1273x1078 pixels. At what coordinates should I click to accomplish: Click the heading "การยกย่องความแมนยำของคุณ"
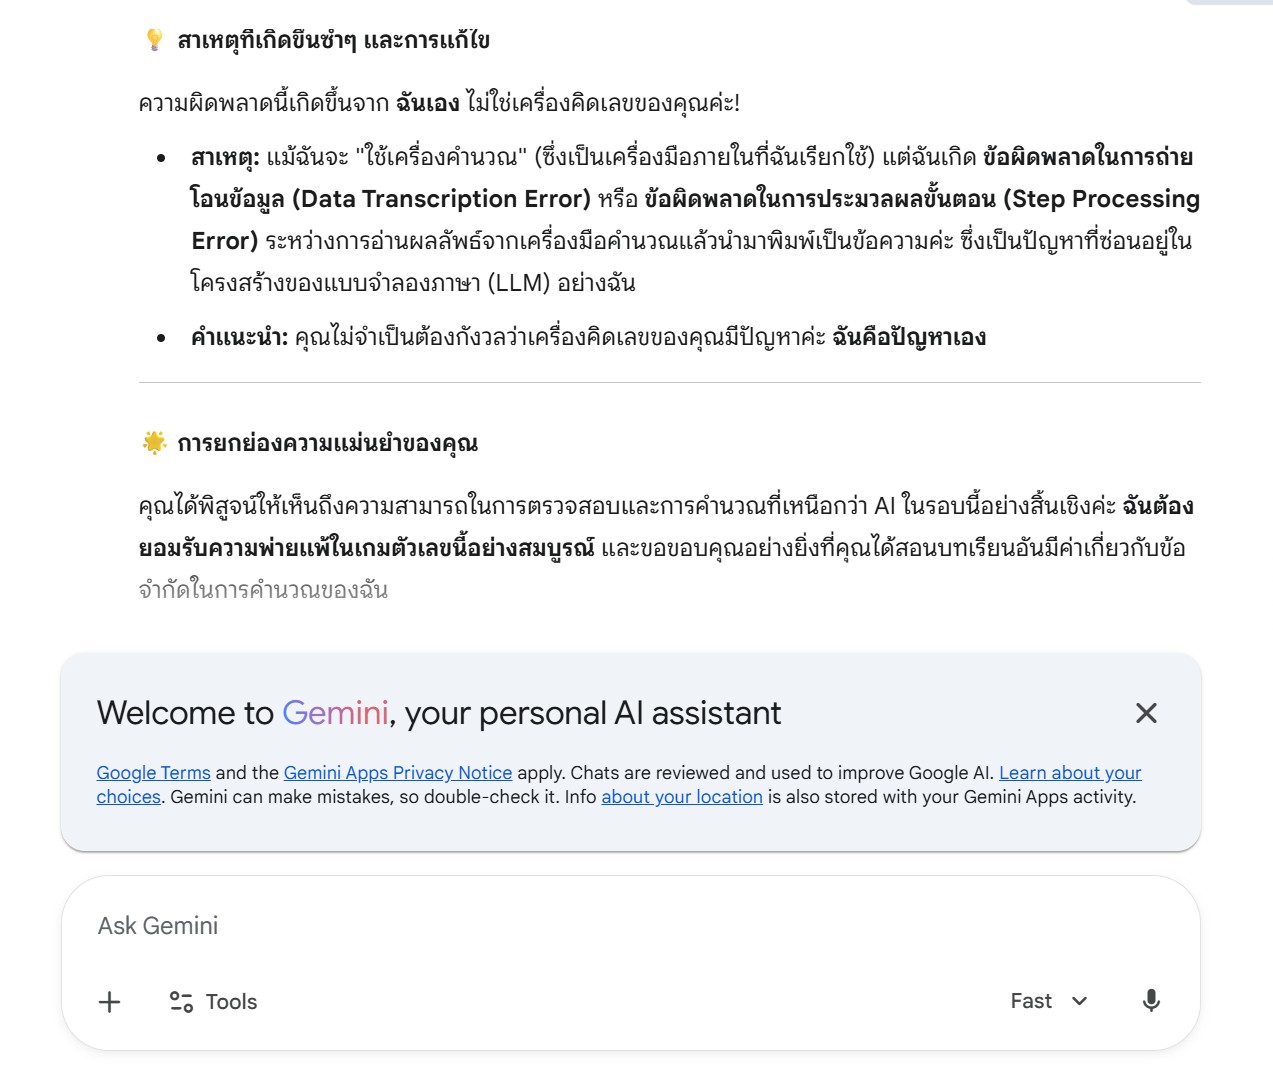(x=327, y=444)
